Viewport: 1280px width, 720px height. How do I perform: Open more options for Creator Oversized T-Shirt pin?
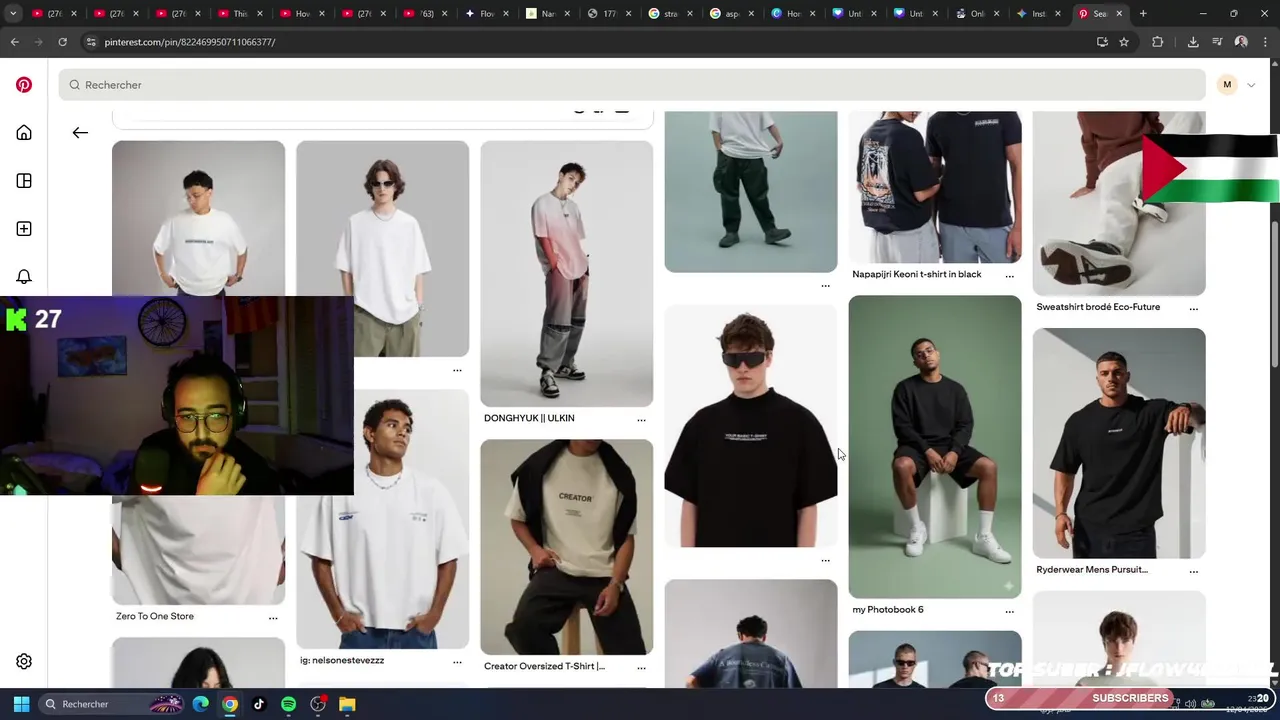pos(641,667)
